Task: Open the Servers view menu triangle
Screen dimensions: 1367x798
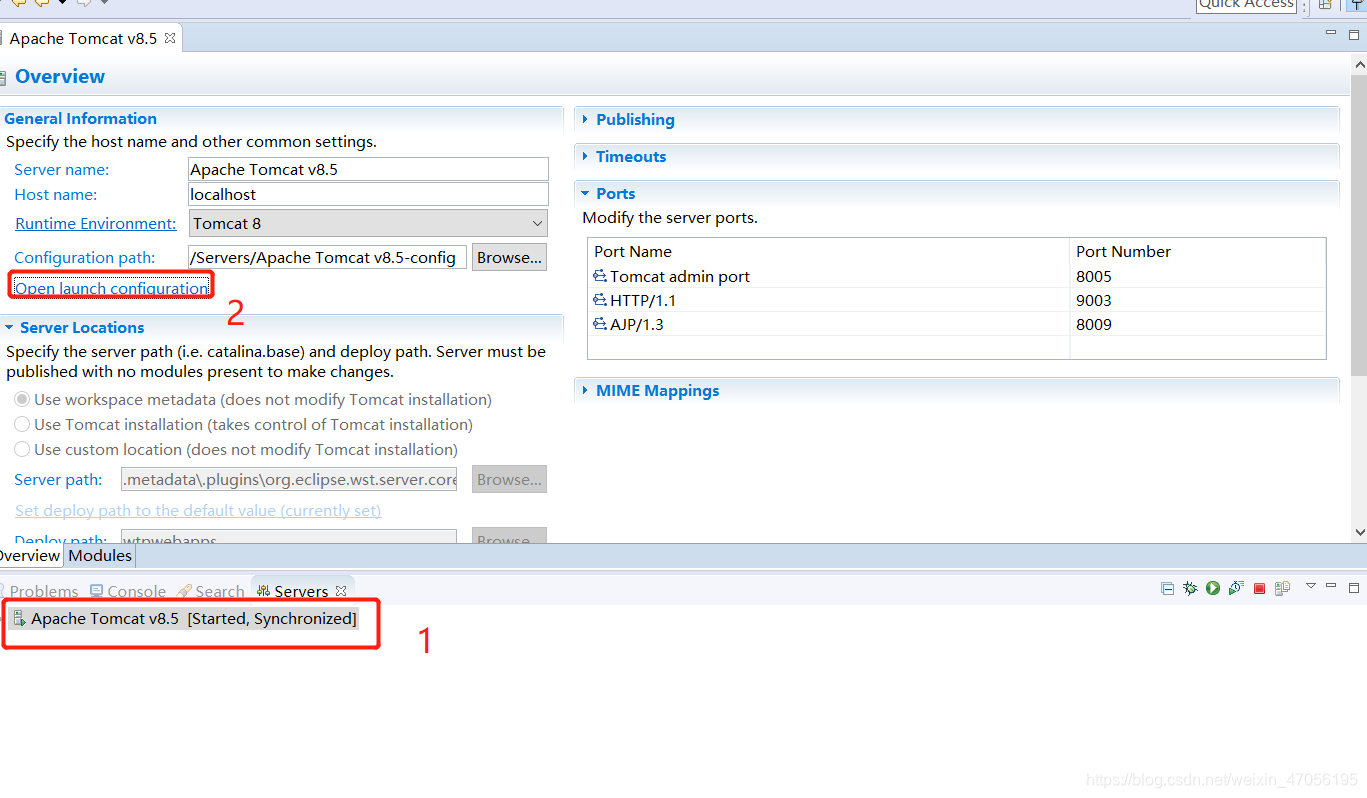Action: point(1310,586)
